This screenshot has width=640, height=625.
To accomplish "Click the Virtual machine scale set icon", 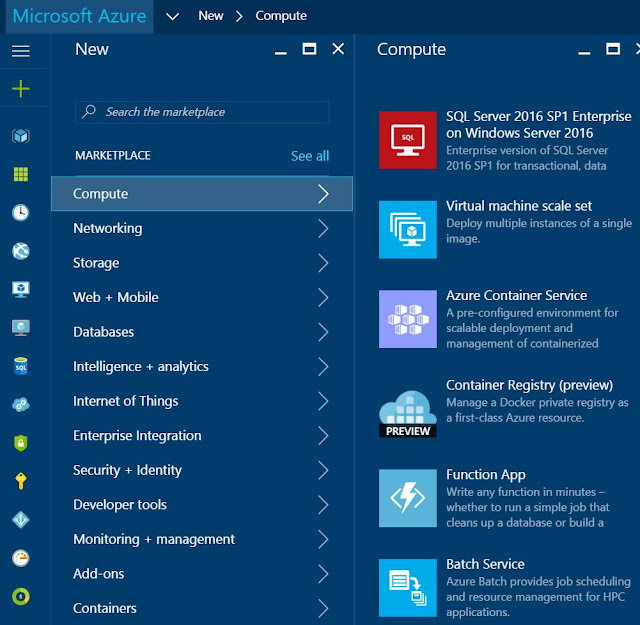I will pos(408,229).
